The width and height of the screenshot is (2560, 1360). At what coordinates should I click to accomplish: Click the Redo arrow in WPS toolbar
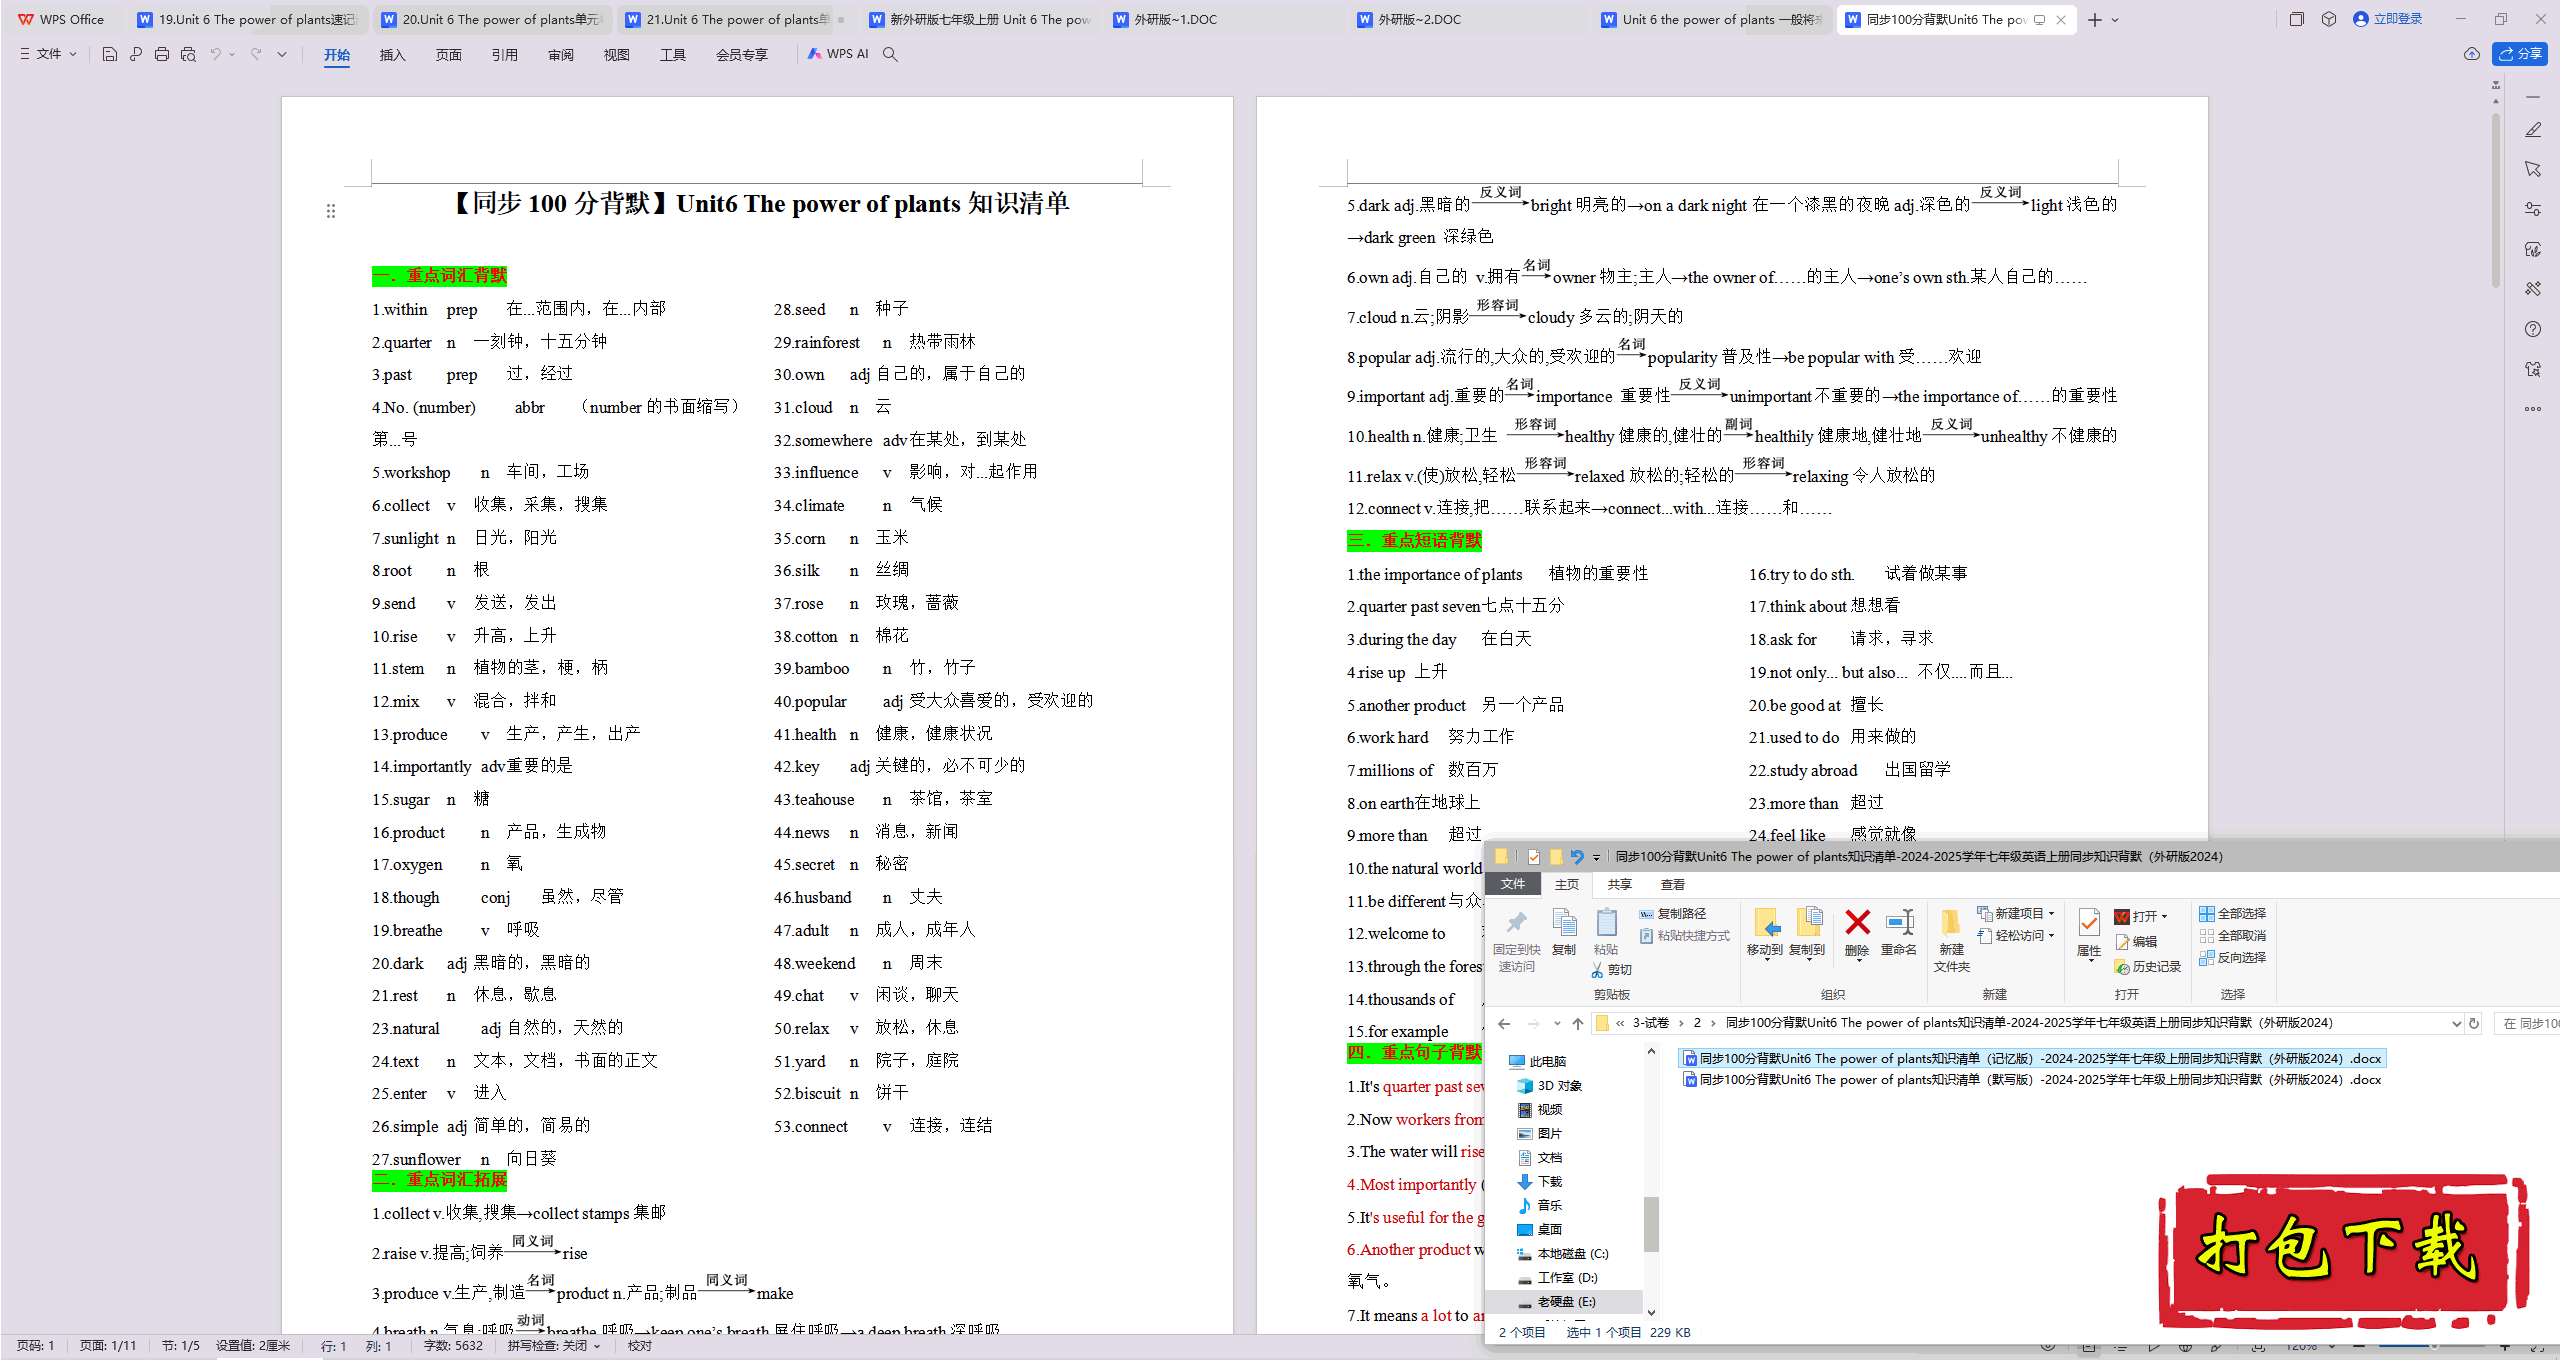(256, 54)
